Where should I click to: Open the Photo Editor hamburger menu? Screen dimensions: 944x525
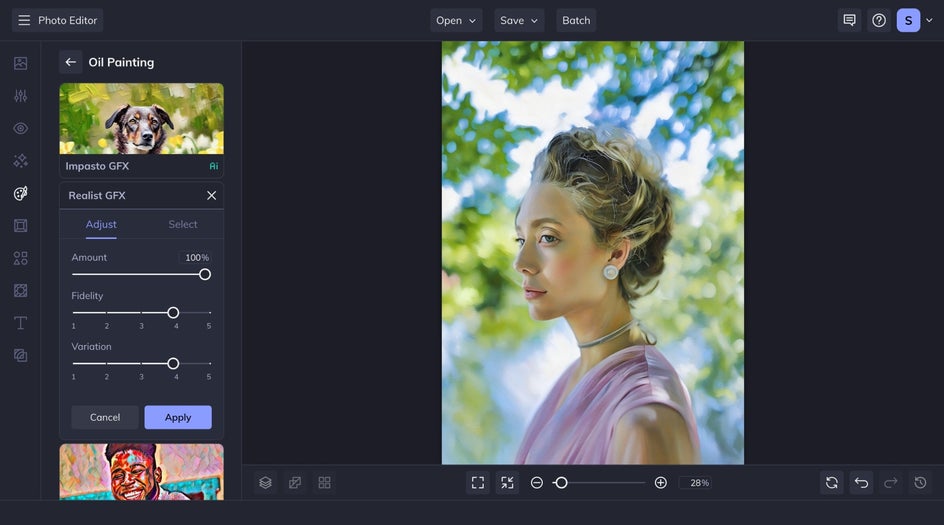(x=24, y=20)
